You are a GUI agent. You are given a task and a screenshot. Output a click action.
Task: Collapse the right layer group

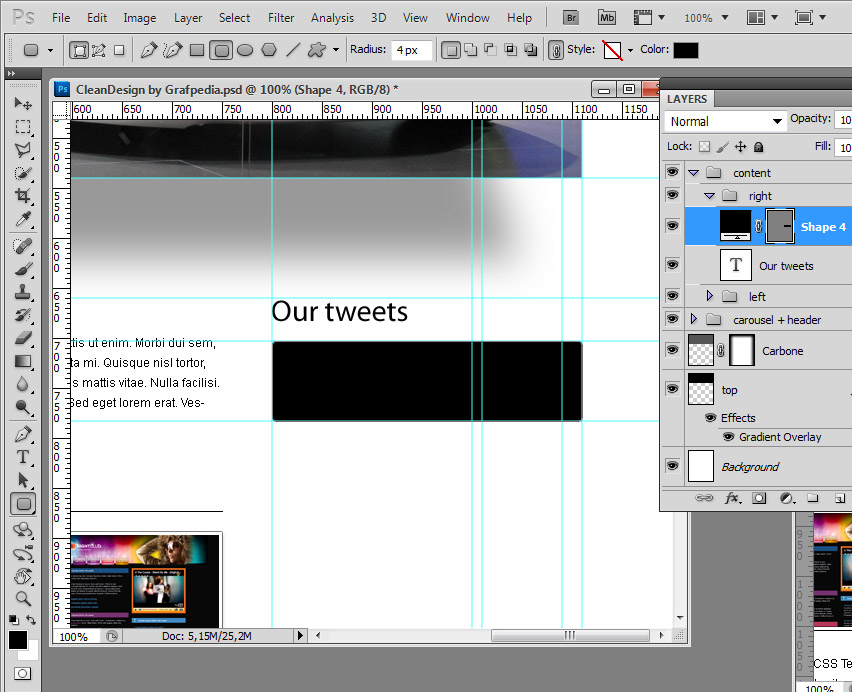point(710,196)
